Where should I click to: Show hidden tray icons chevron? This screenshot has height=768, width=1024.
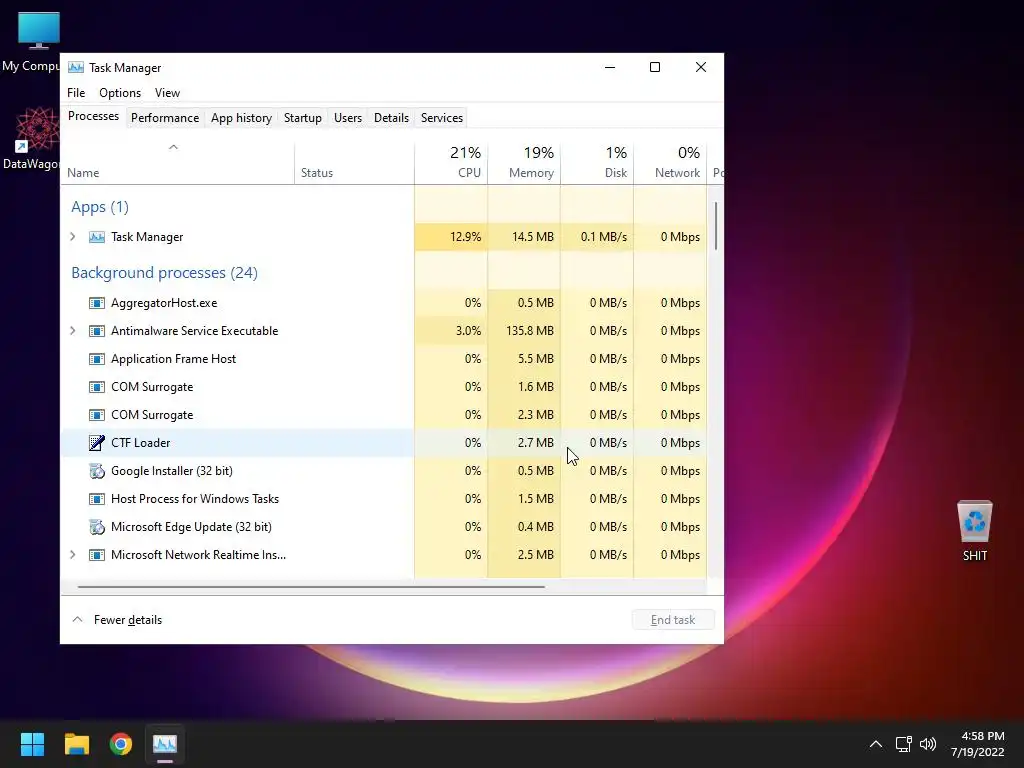pos(876,744)
